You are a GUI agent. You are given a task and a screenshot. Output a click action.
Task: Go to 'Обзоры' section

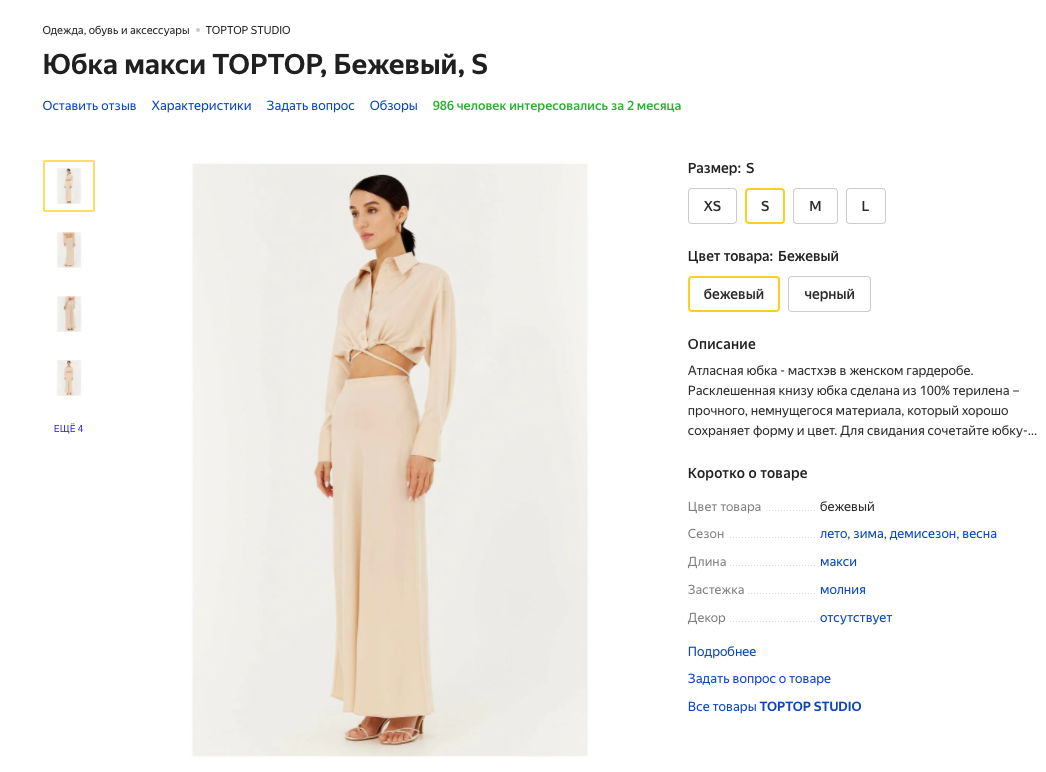(x=393, y=105)
